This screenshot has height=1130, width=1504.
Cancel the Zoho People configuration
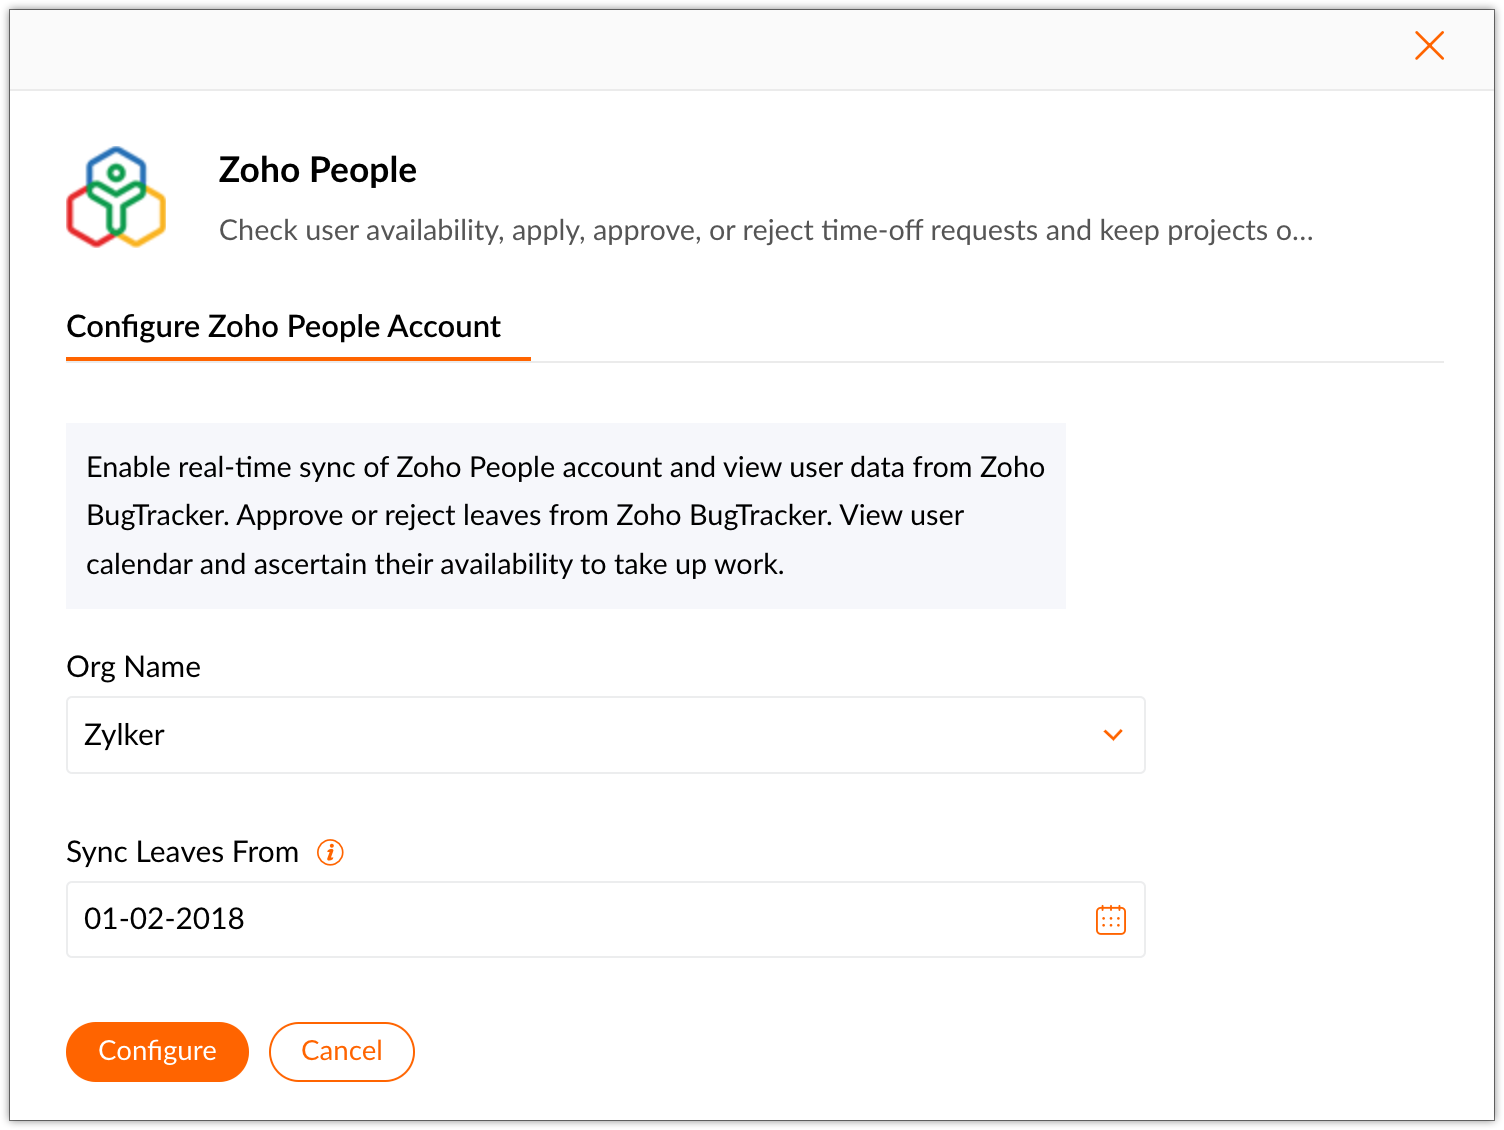tap(341, 1051)
